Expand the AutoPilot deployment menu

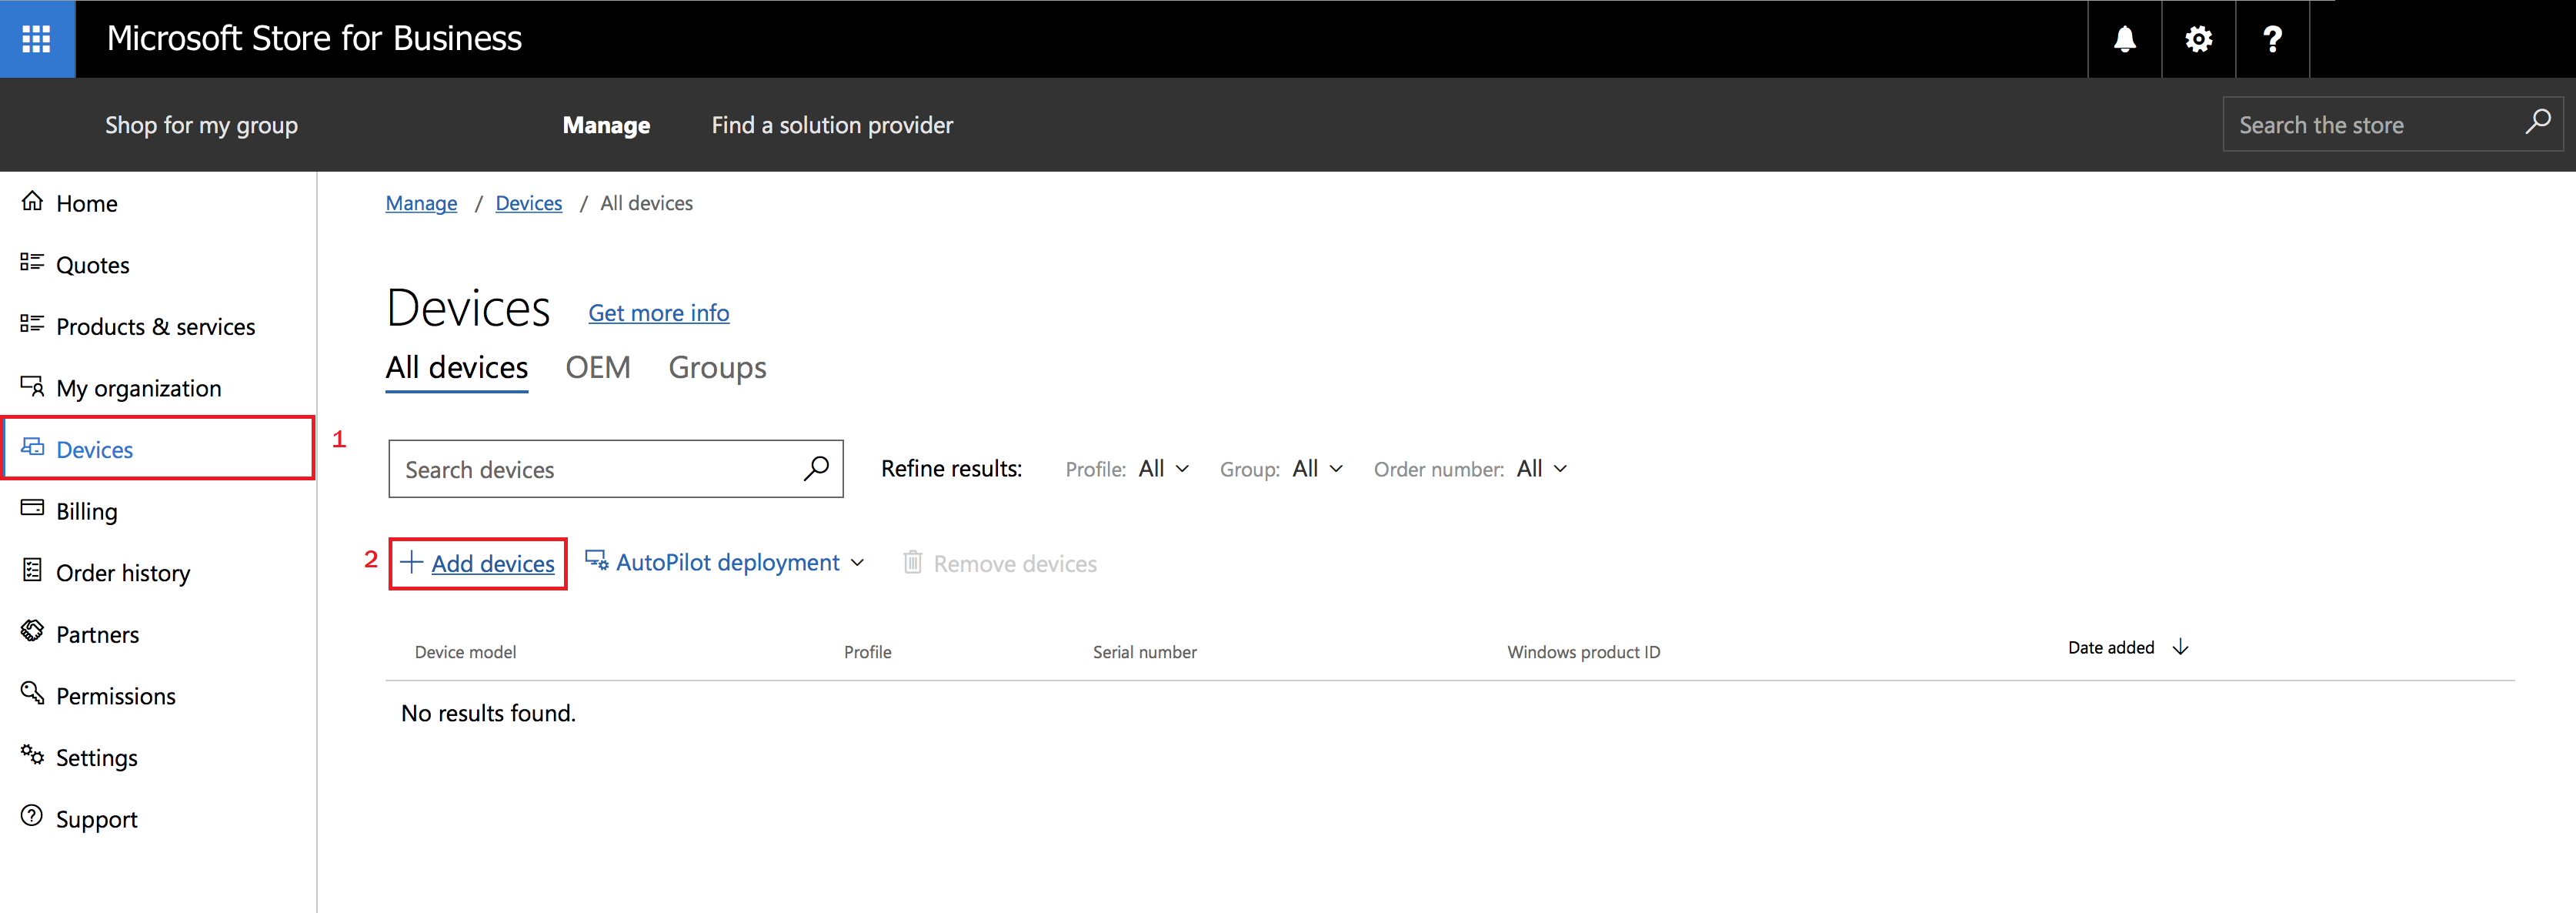[727, 563]
